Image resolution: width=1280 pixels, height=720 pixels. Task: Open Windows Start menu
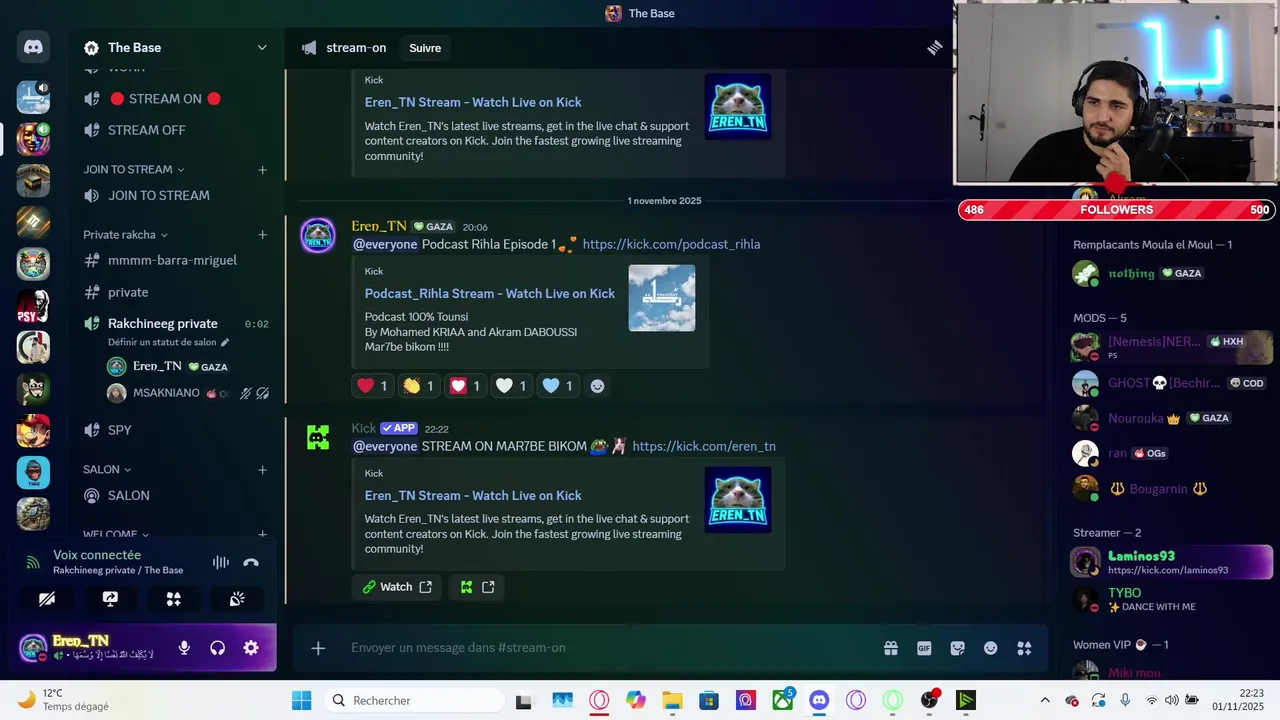[x=301, y=700]
